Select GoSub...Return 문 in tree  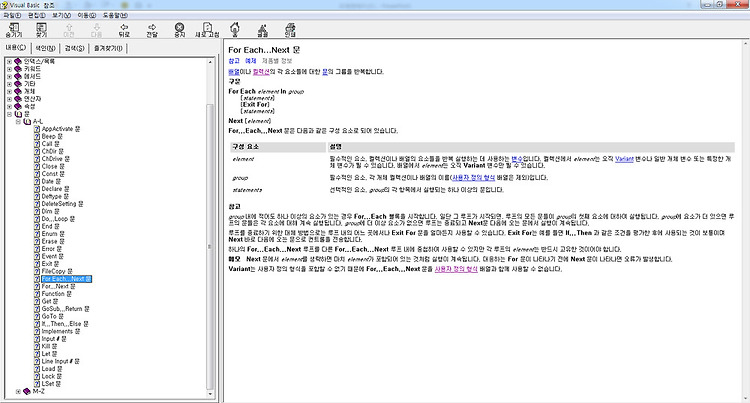(x=66, y=309)
